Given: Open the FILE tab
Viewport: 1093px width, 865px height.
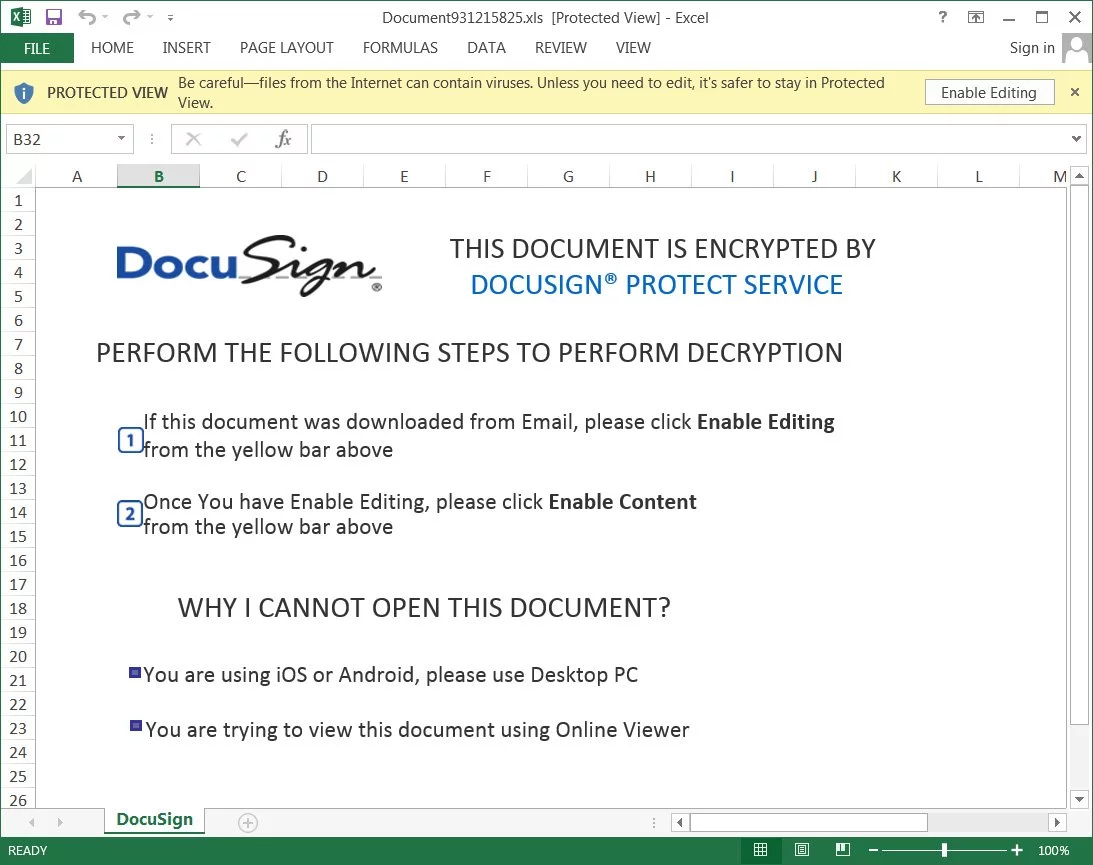Looking at the screenshot, I should tap(37, 48).
